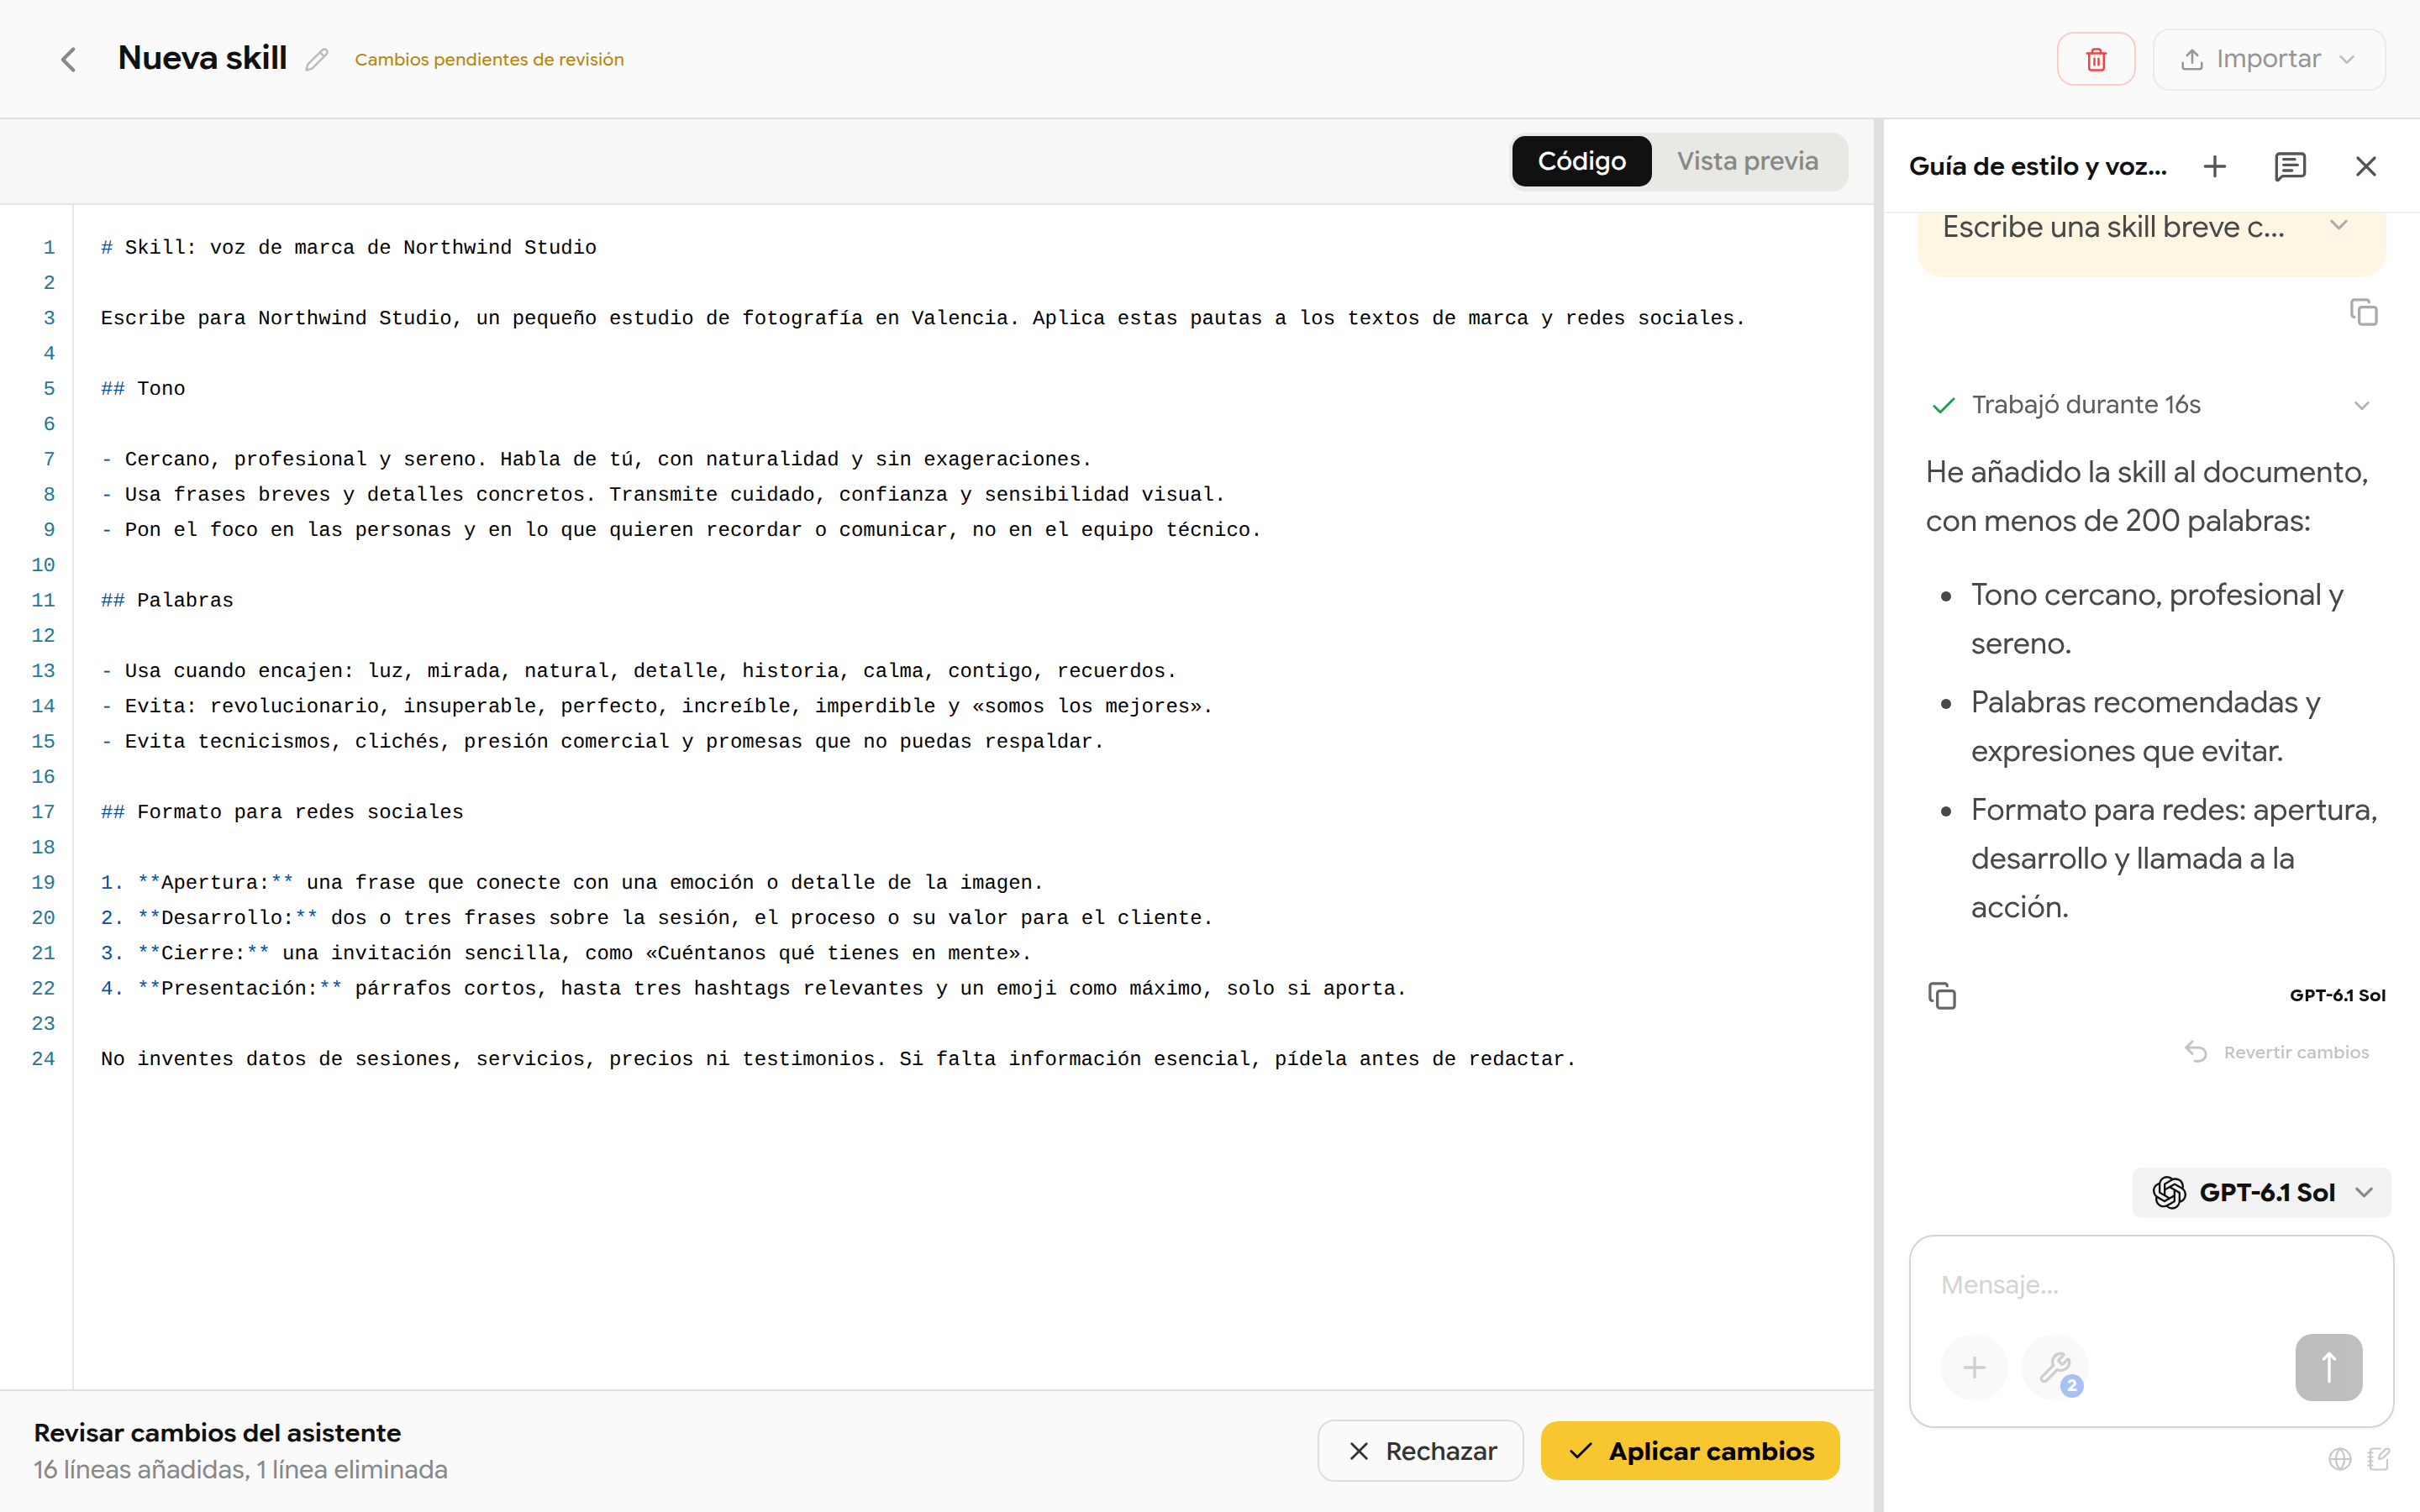
Task: Focus the Mensaje input field
Action: (x=2150, y=1285)
